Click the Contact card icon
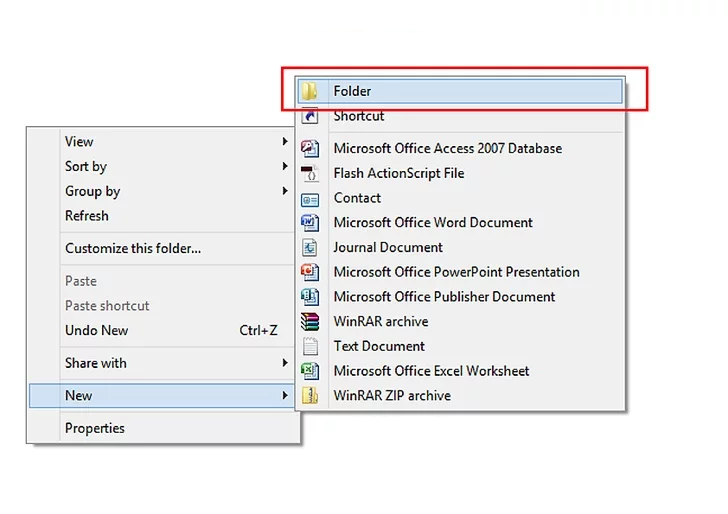728x514 pixels. 310,200
